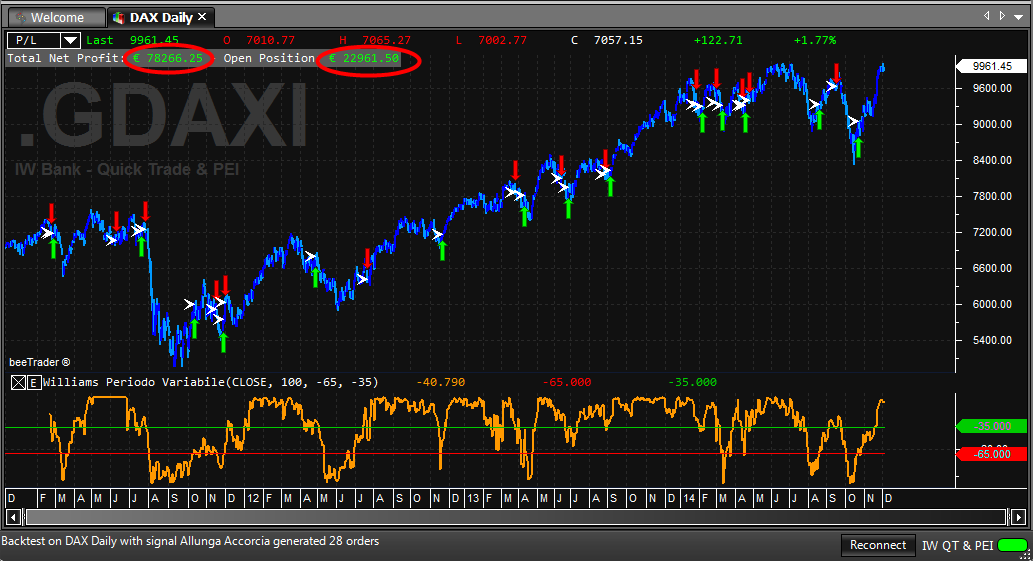The width and height of the screenshot is (1033, 561).
Task: Click the 9961.45 last price label
Action: 992,66
